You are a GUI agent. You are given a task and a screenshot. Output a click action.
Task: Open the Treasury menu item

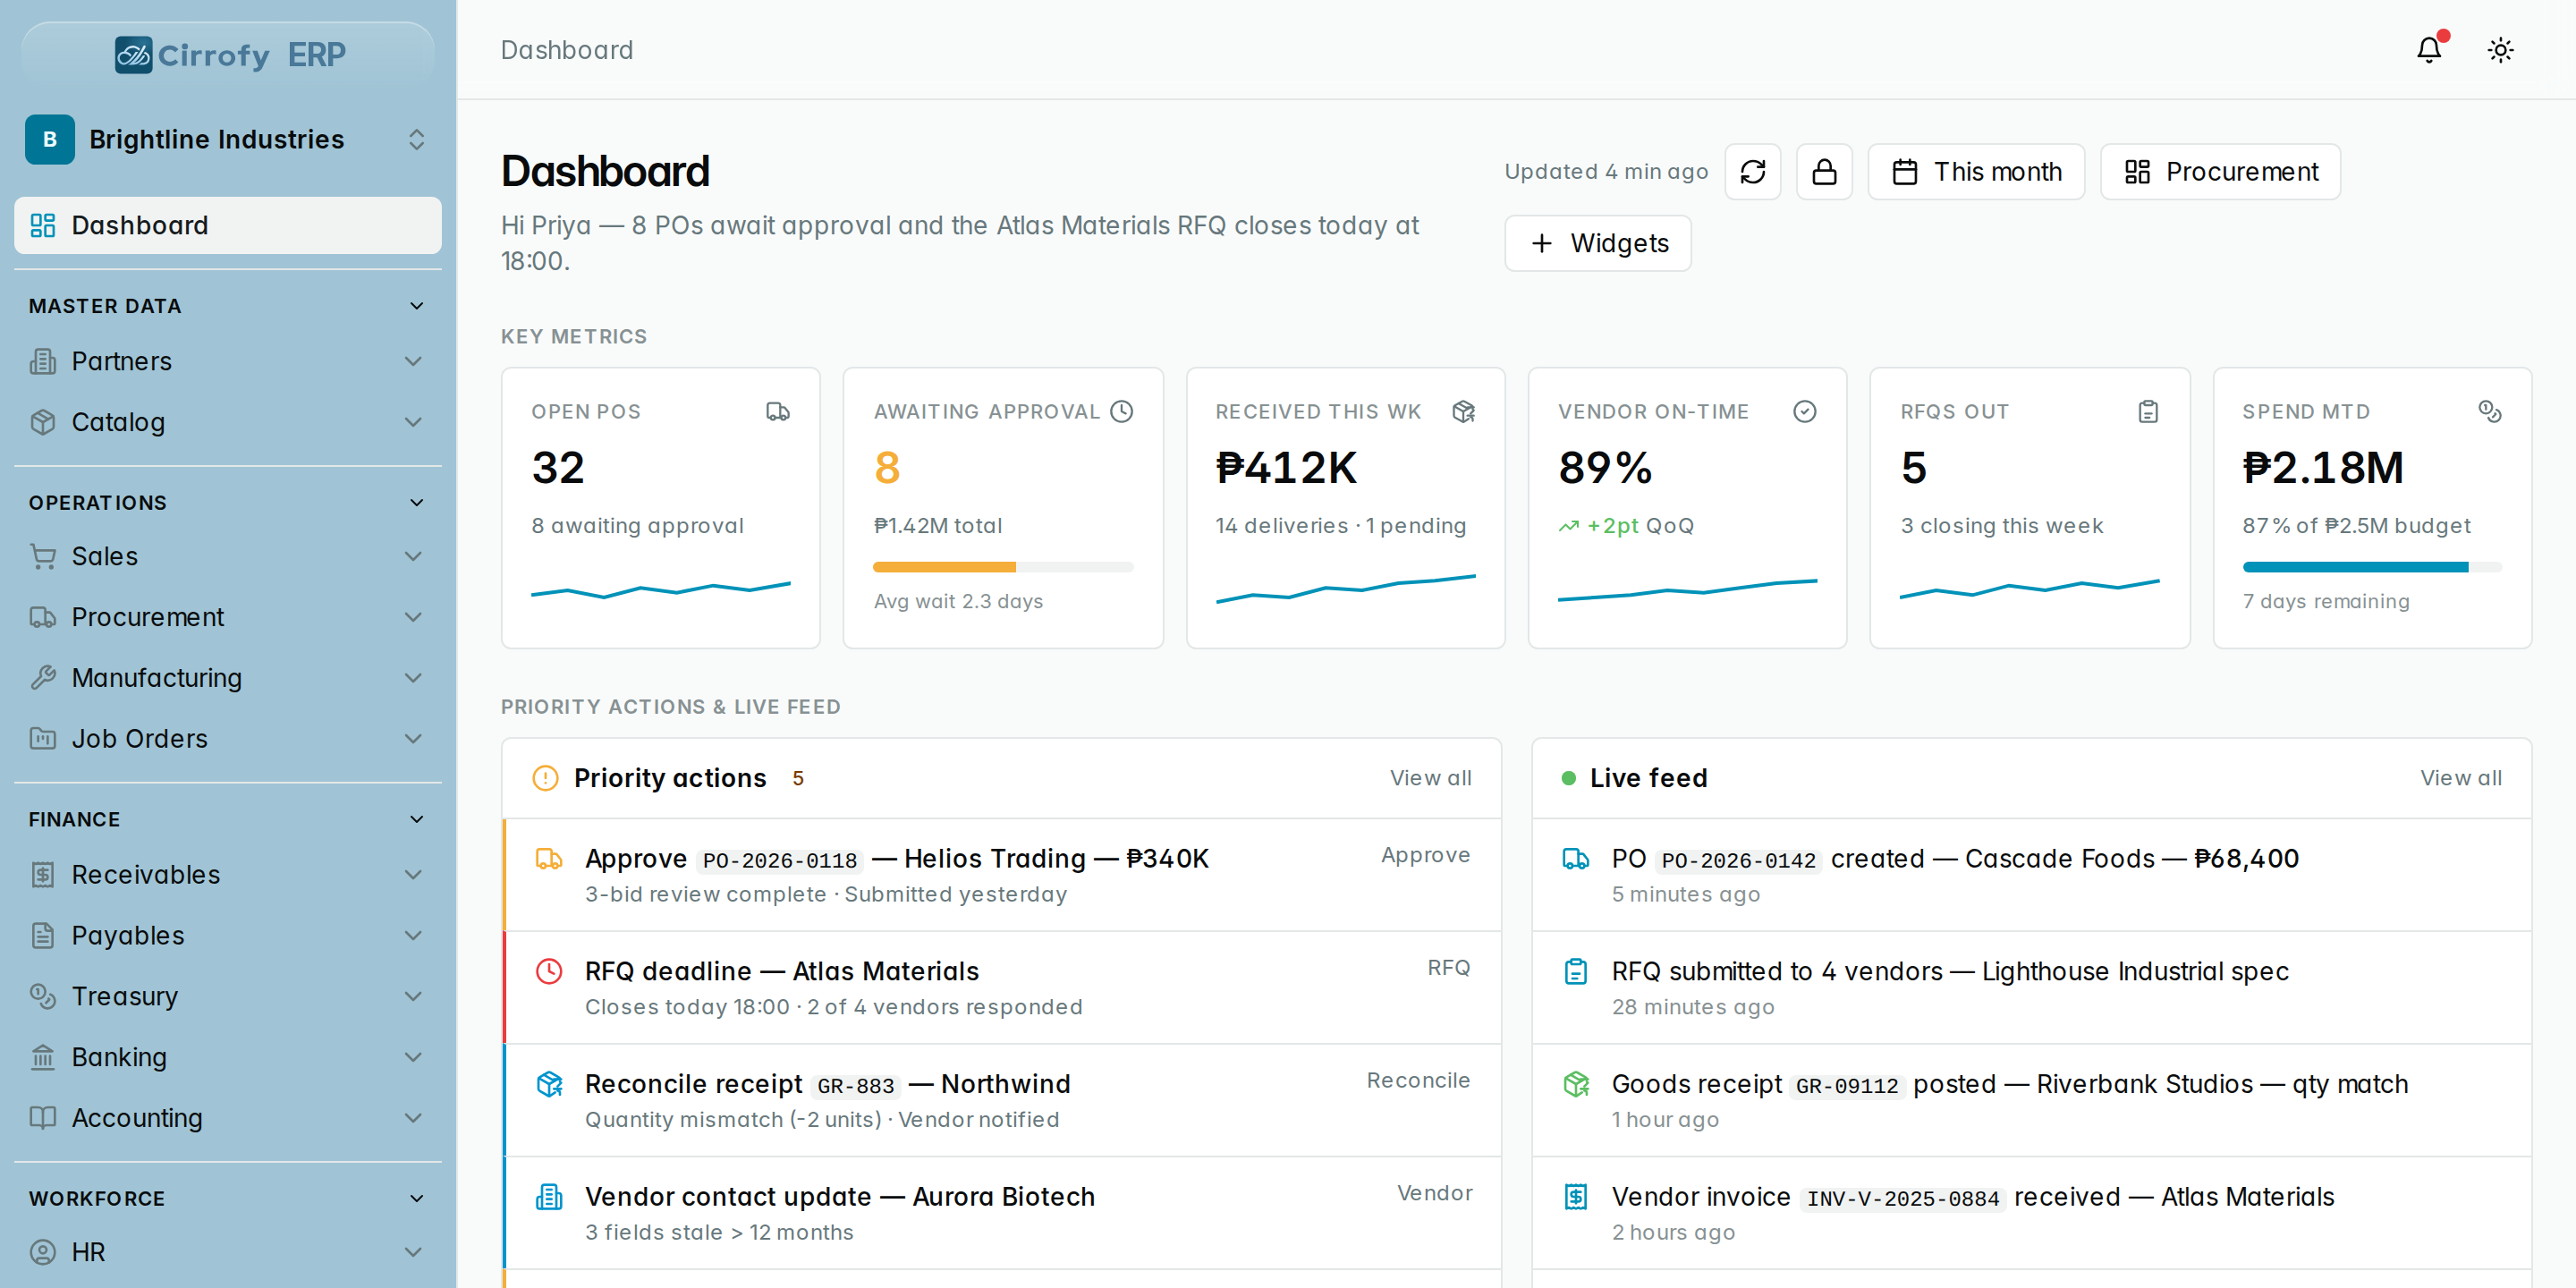click(228, 996)
